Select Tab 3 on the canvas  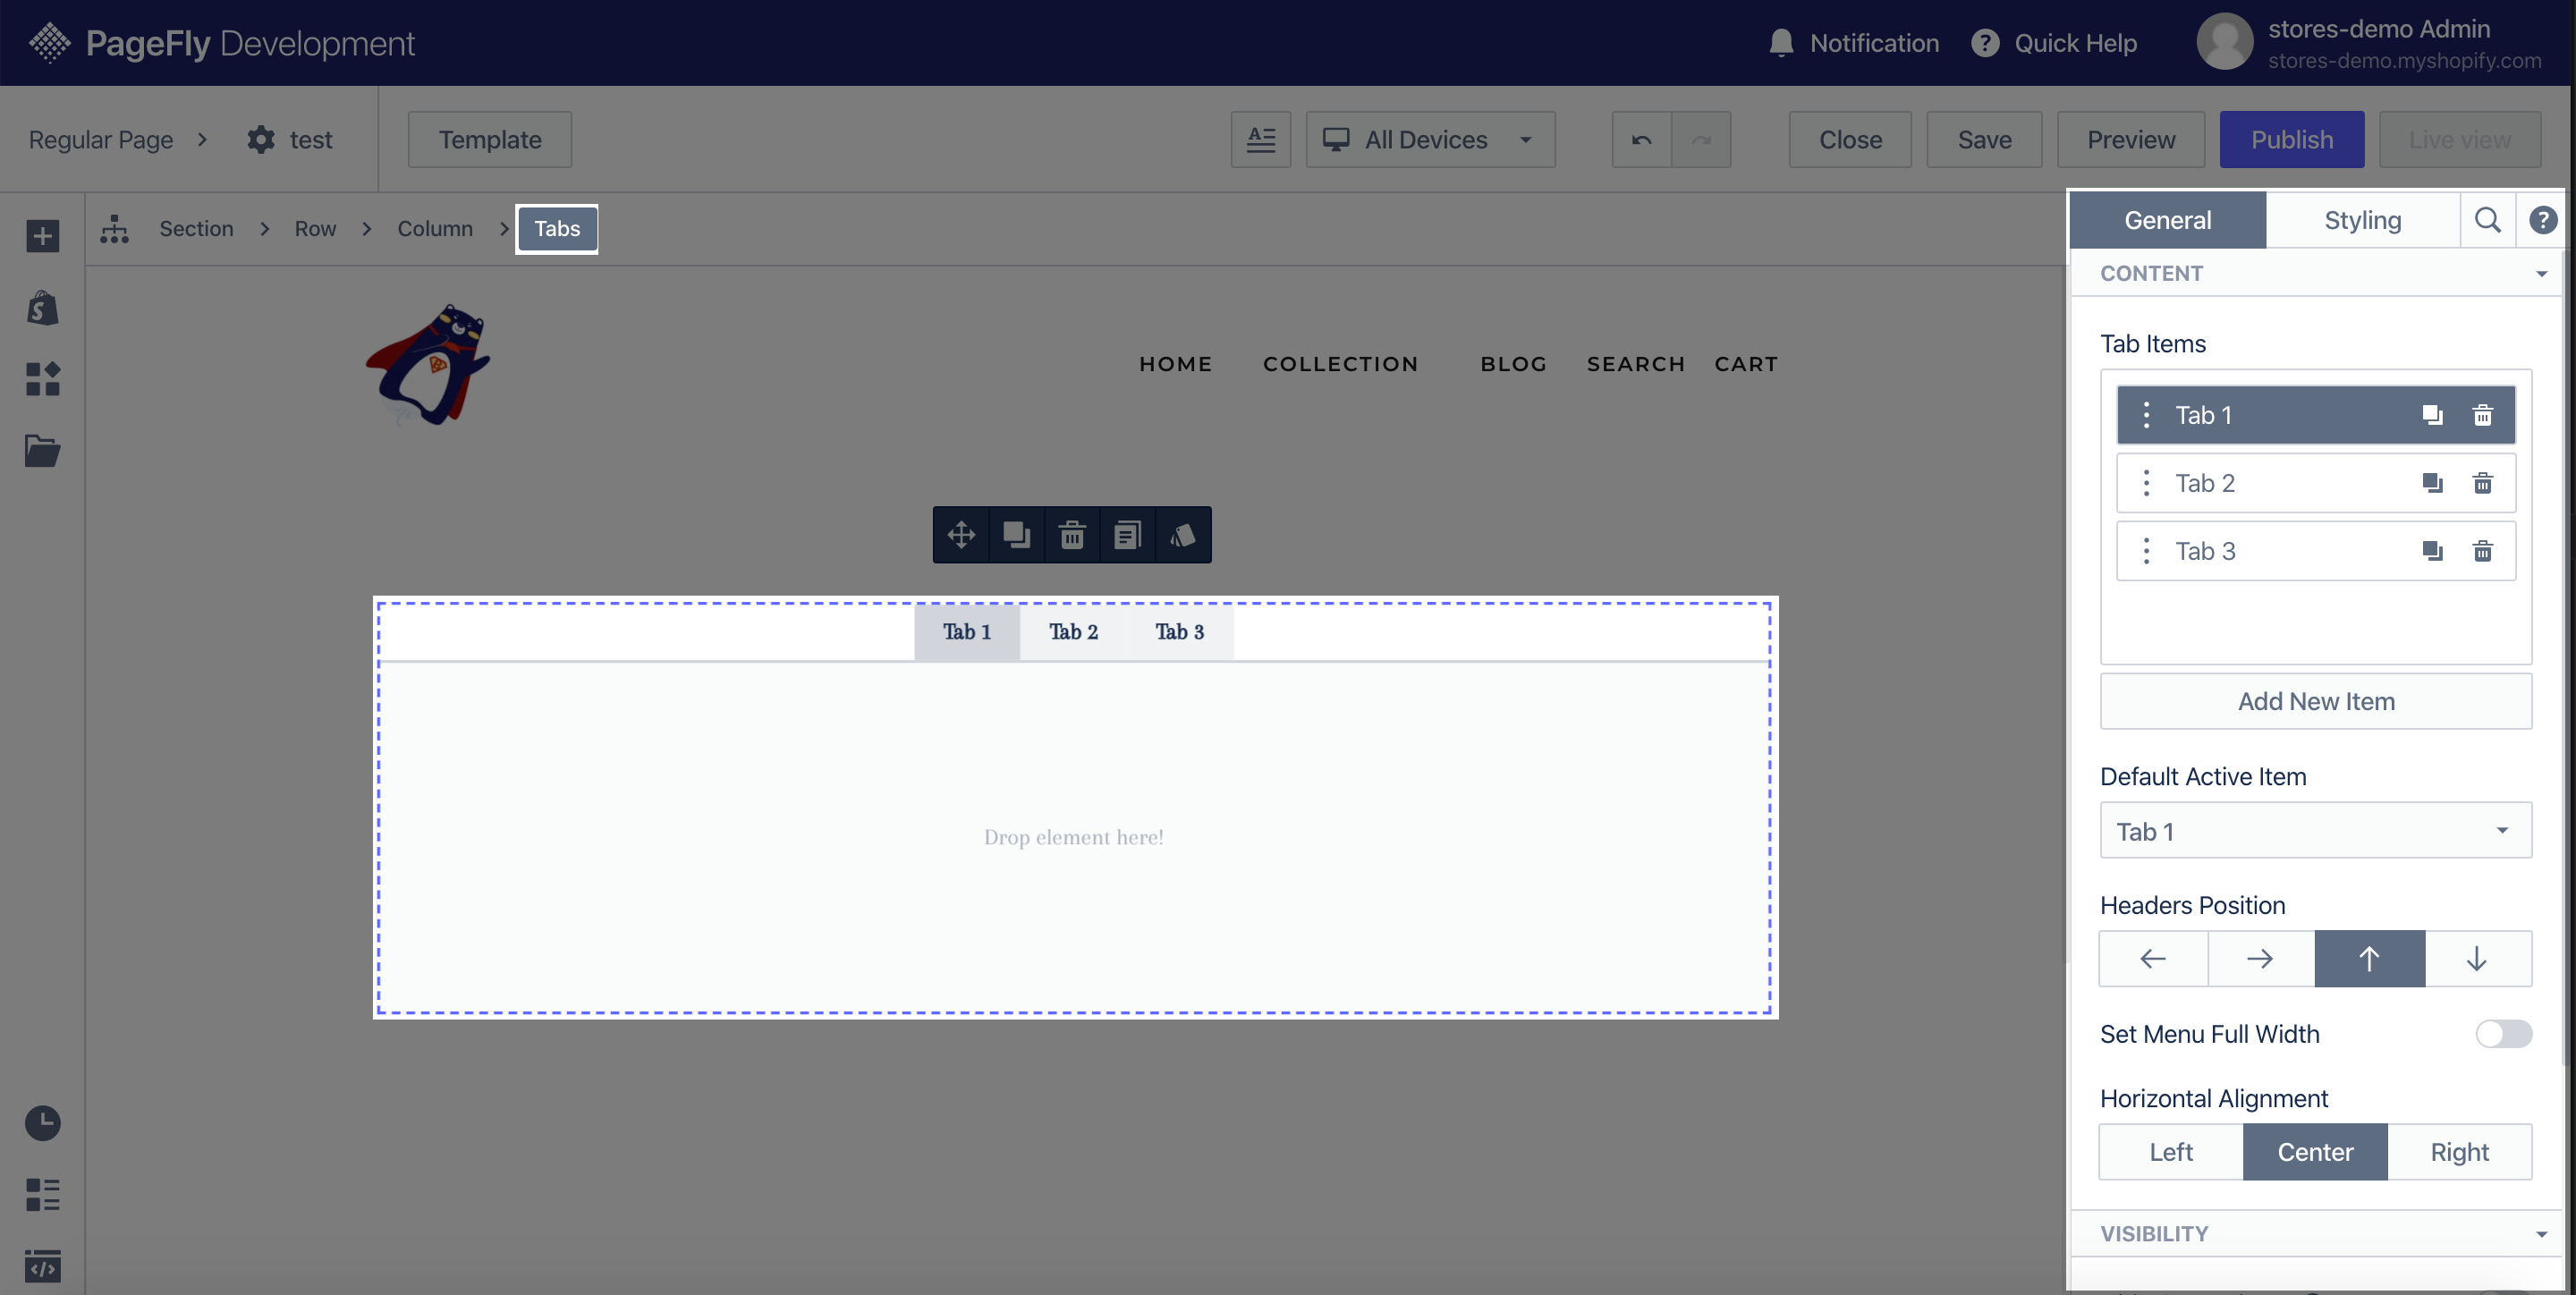point(1180,632)
